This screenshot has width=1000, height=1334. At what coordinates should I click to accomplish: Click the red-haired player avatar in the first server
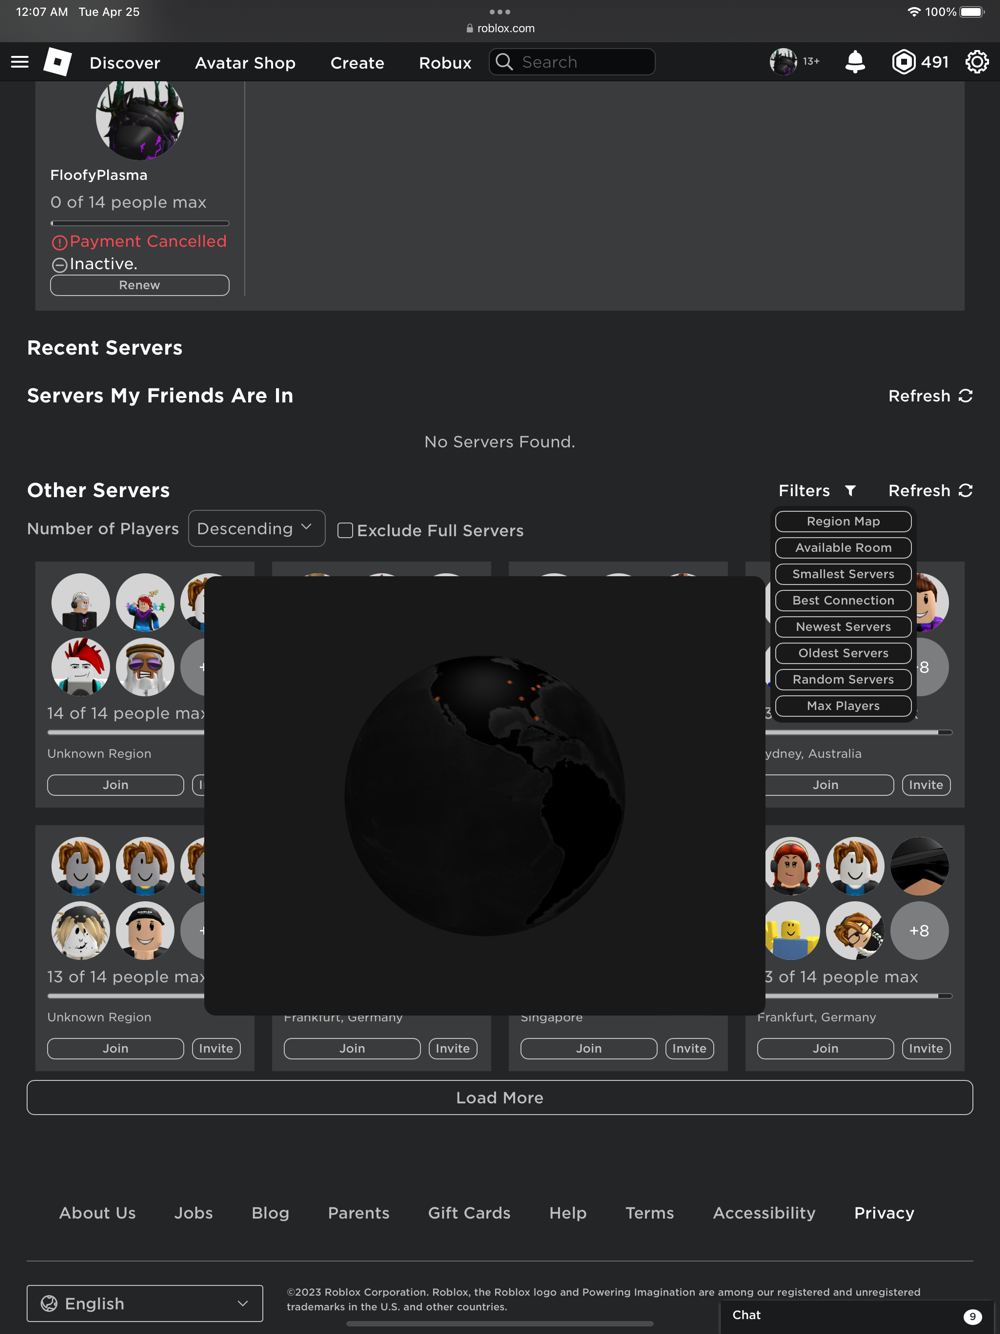pos(81,667)
